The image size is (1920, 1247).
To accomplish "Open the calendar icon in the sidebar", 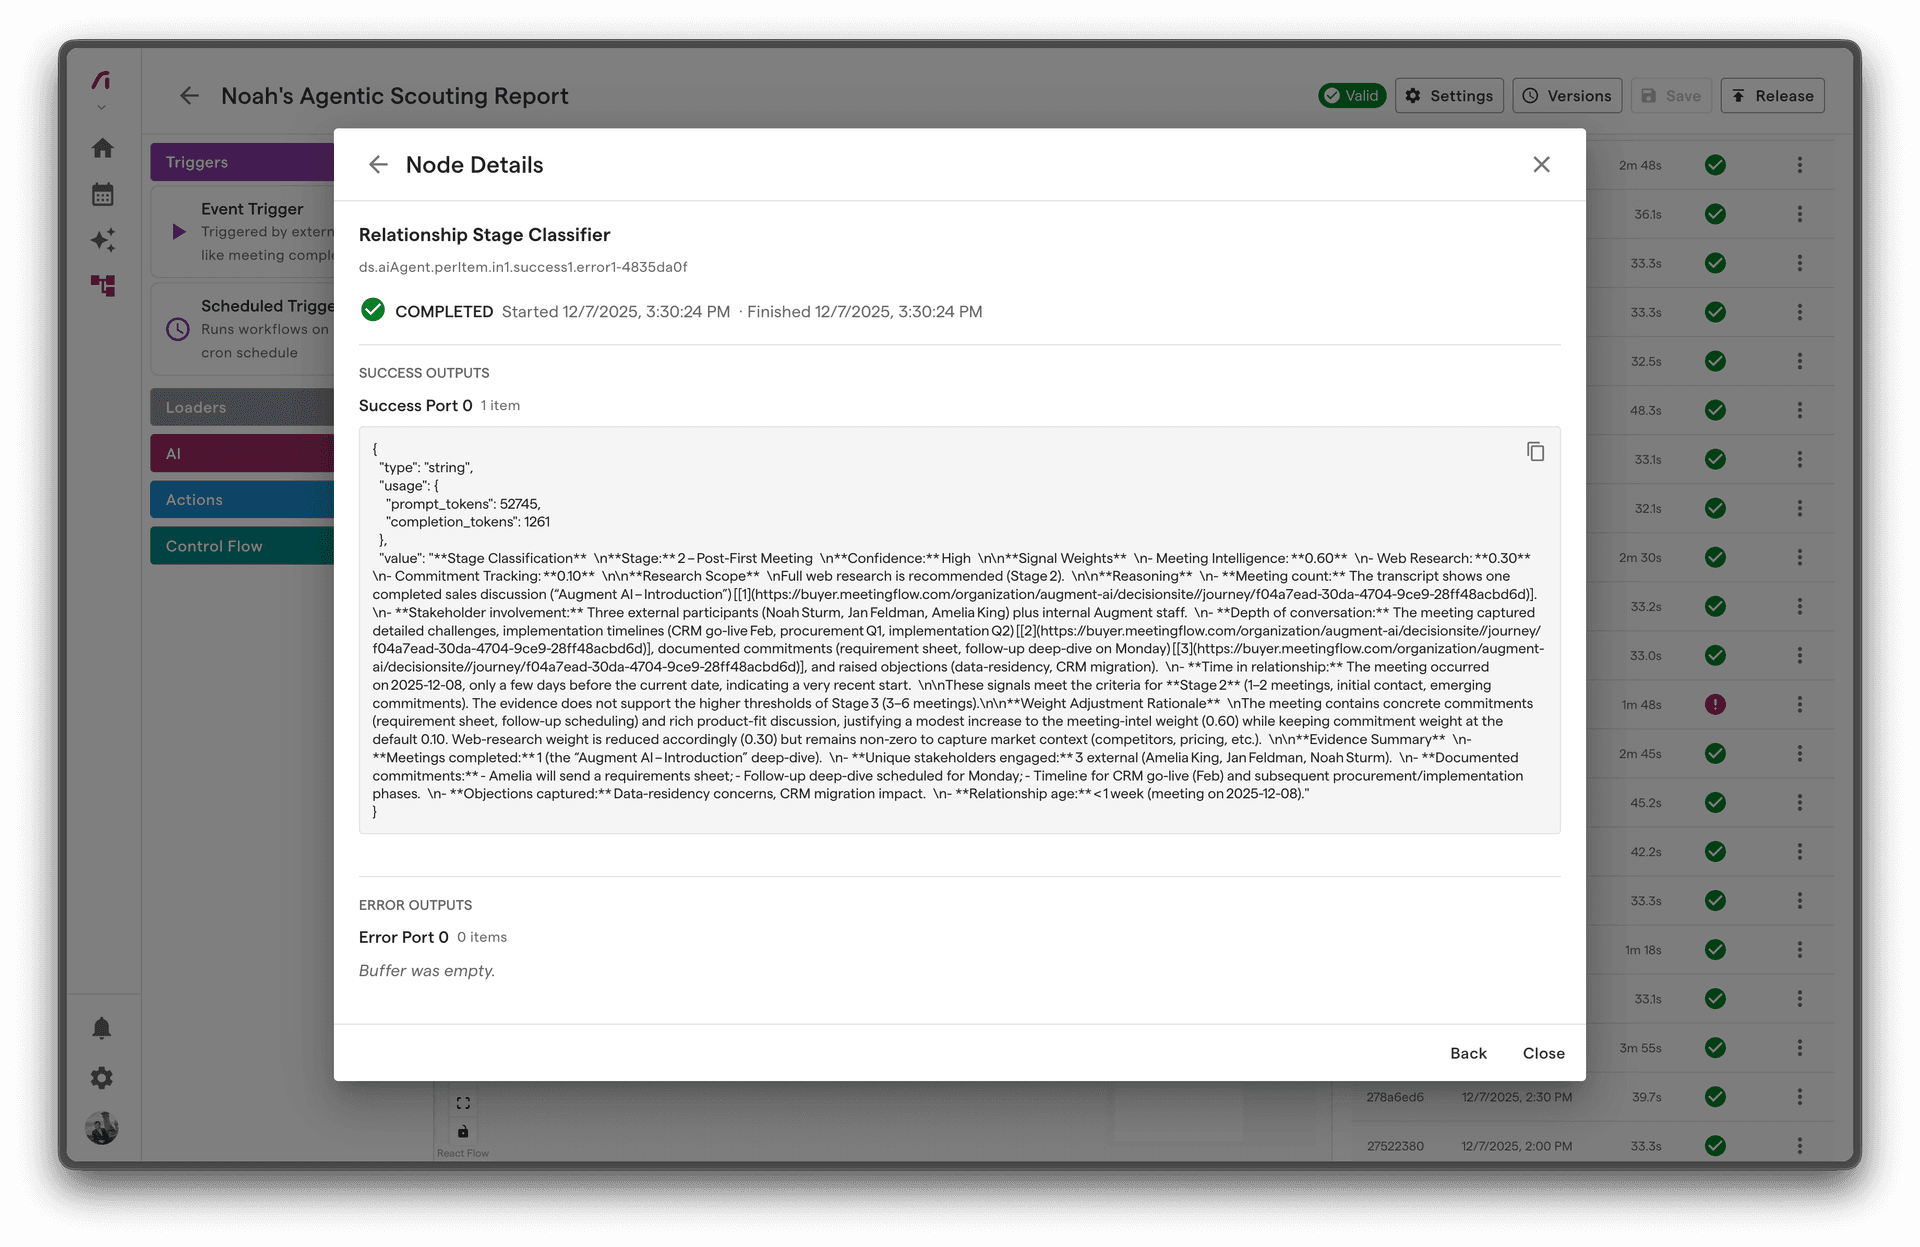I will 102,194.
